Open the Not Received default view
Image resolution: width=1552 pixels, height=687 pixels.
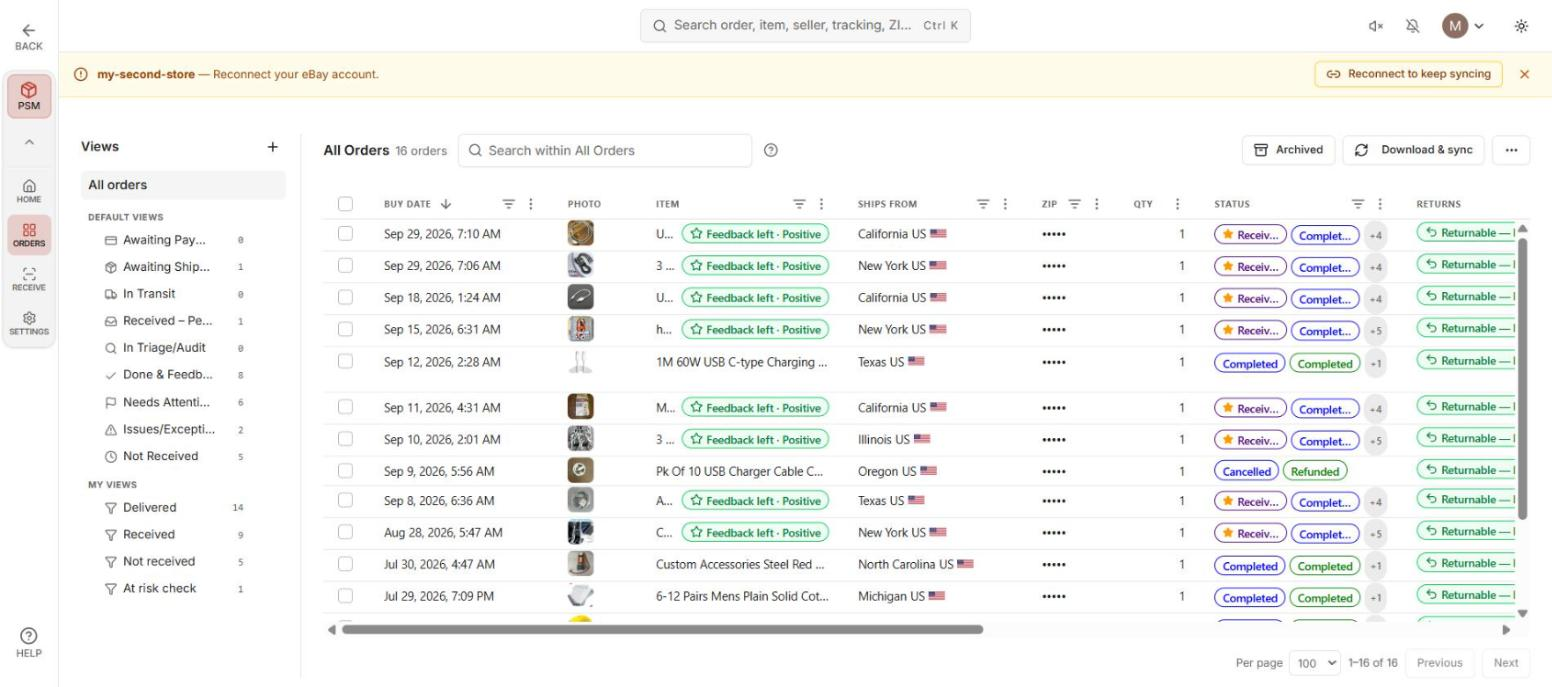(176, 456)
